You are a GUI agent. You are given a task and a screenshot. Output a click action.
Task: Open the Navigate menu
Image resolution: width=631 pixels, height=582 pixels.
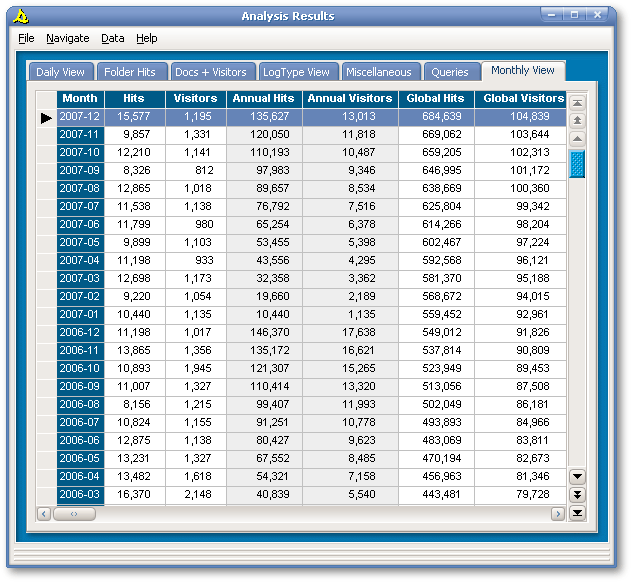click(x=67, y=38)
